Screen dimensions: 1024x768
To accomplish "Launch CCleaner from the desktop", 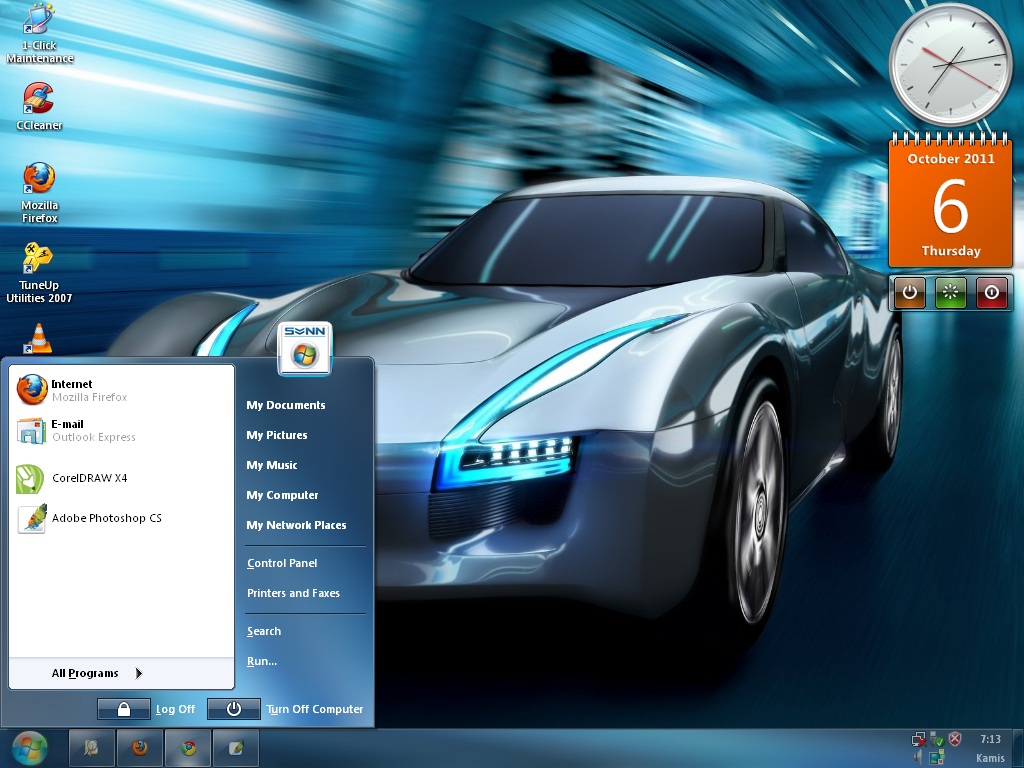I will coord(39,106).
